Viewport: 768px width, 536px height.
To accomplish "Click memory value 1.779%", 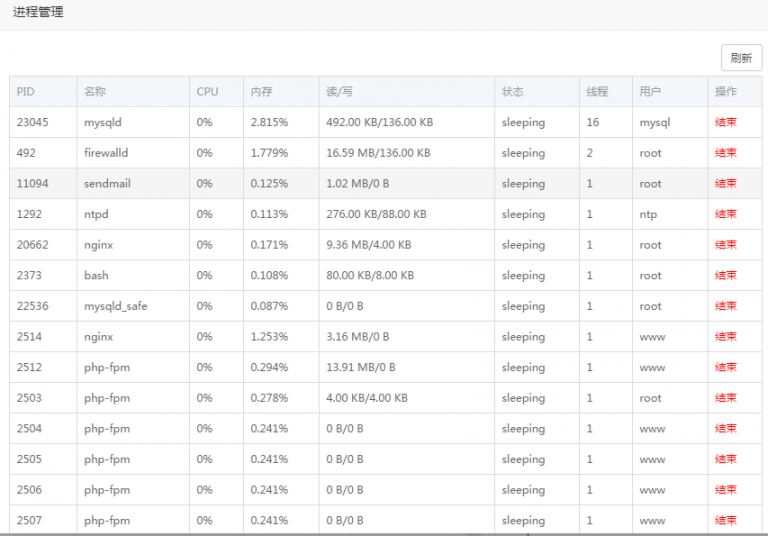I will point(269,153).
